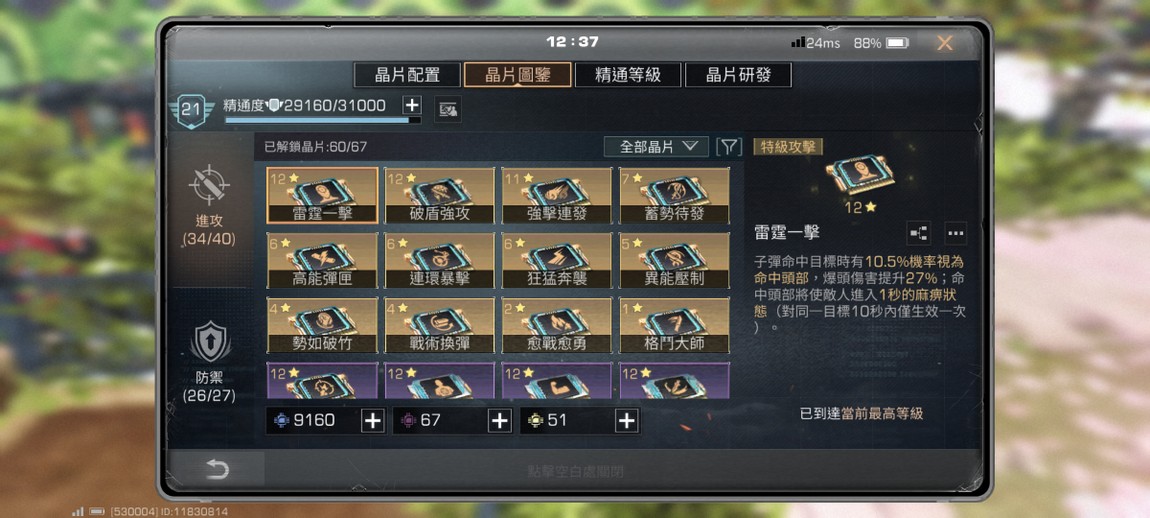The width and height of the screenshot is (1150, 518).
Task: Add proficiency with the plus button
Action: coord(411,105)
